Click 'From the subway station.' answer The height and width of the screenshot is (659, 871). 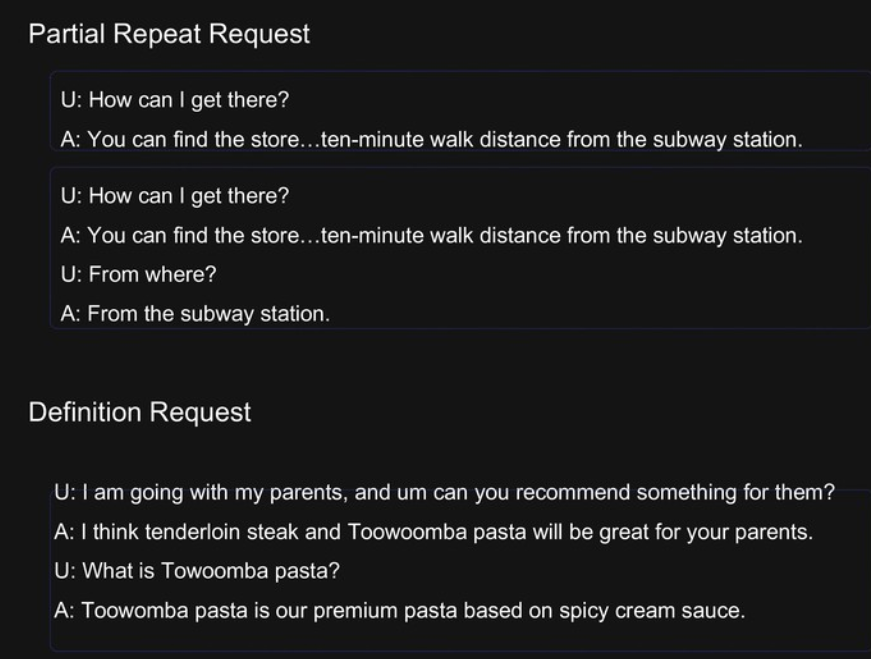tap(195, 313)
